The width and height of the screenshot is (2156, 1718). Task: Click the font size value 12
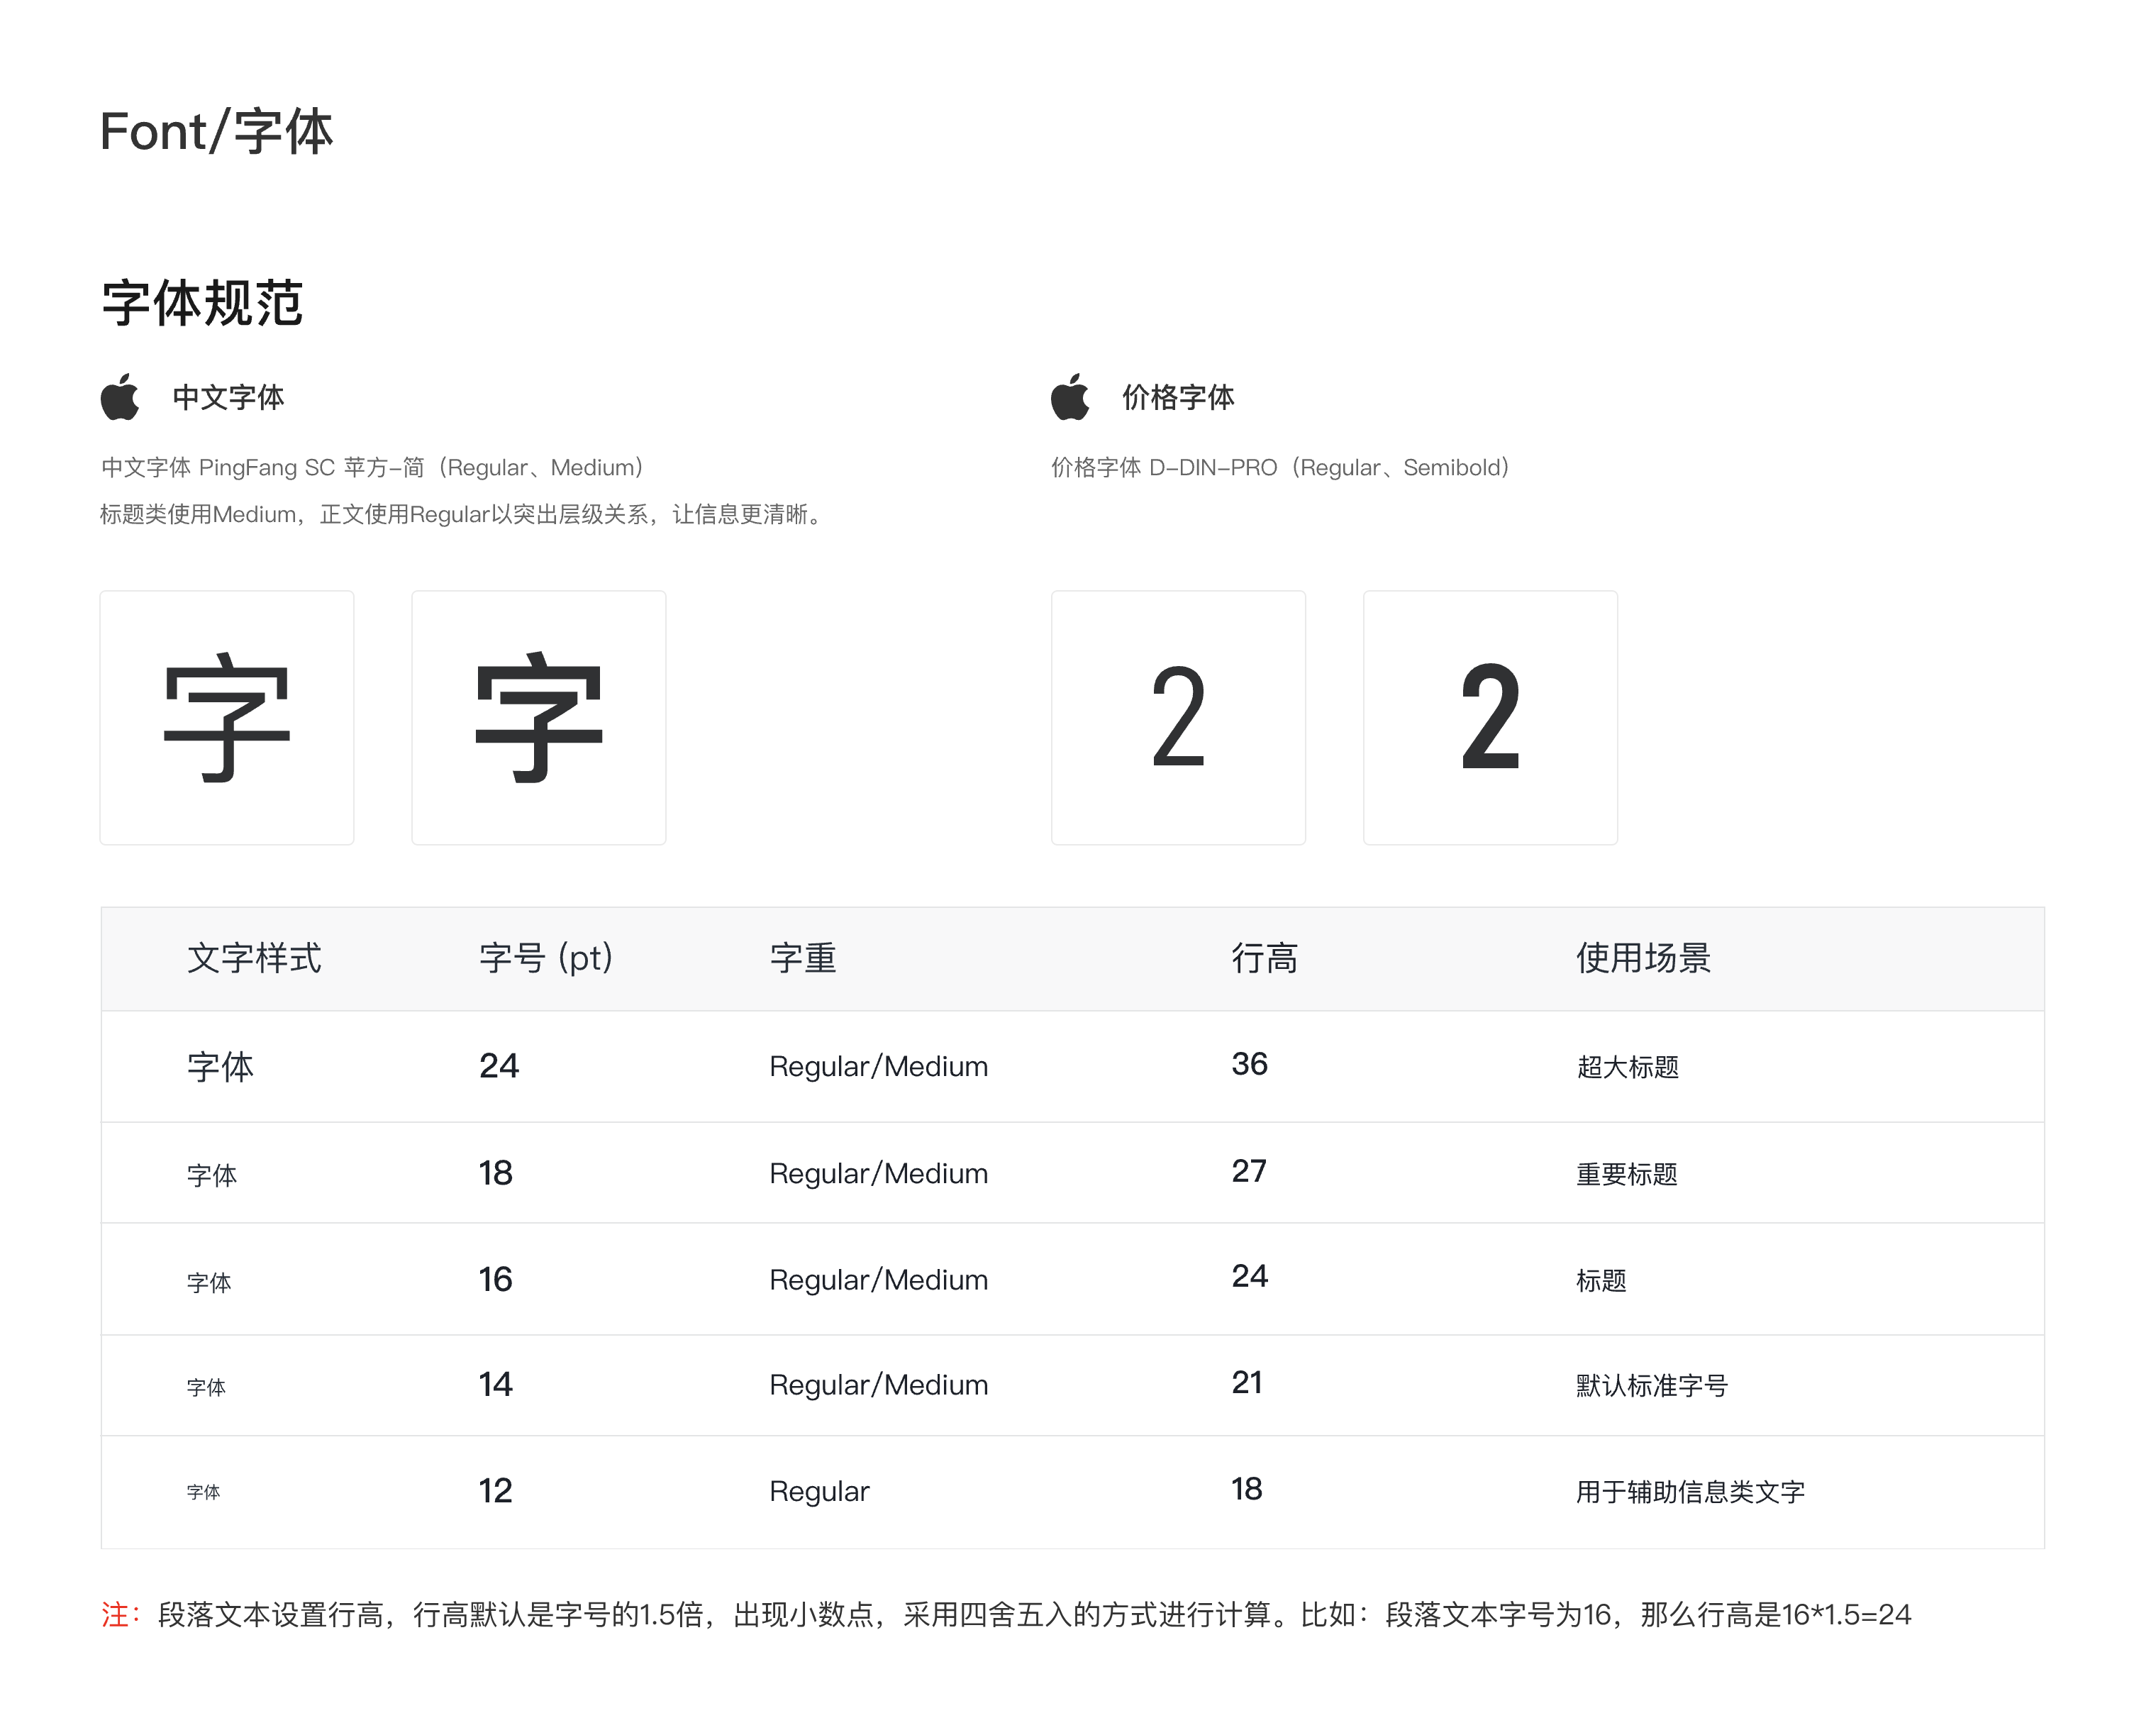[496, 1491]
